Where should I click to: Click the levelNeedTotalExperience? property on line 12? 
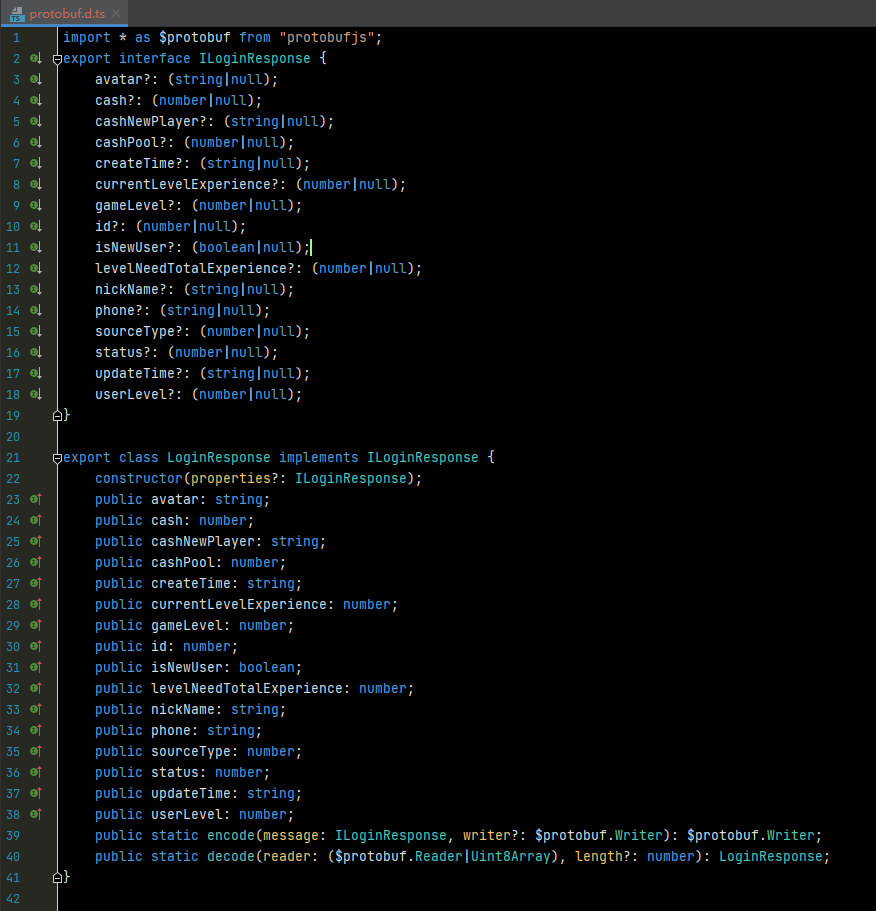(x=195, y=268)
